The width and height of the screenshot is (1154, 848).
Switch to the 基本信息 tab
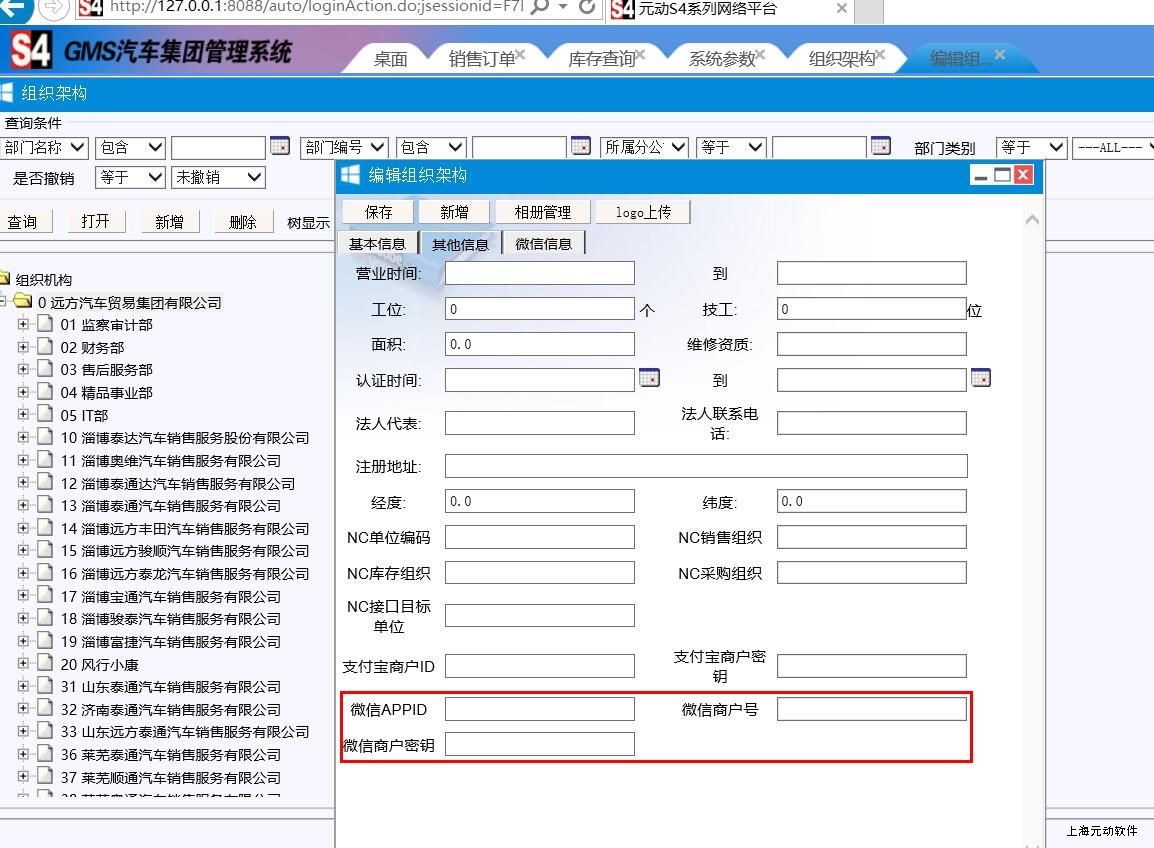pyautogui.click(x=377, y=244)
